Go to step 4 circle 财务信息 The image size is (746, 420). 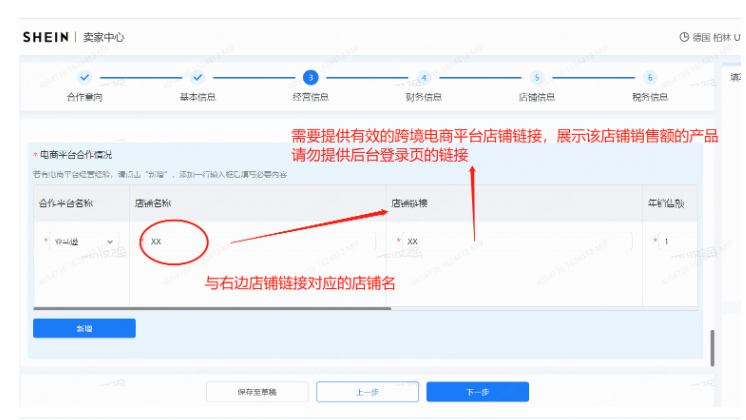point(424,77)
